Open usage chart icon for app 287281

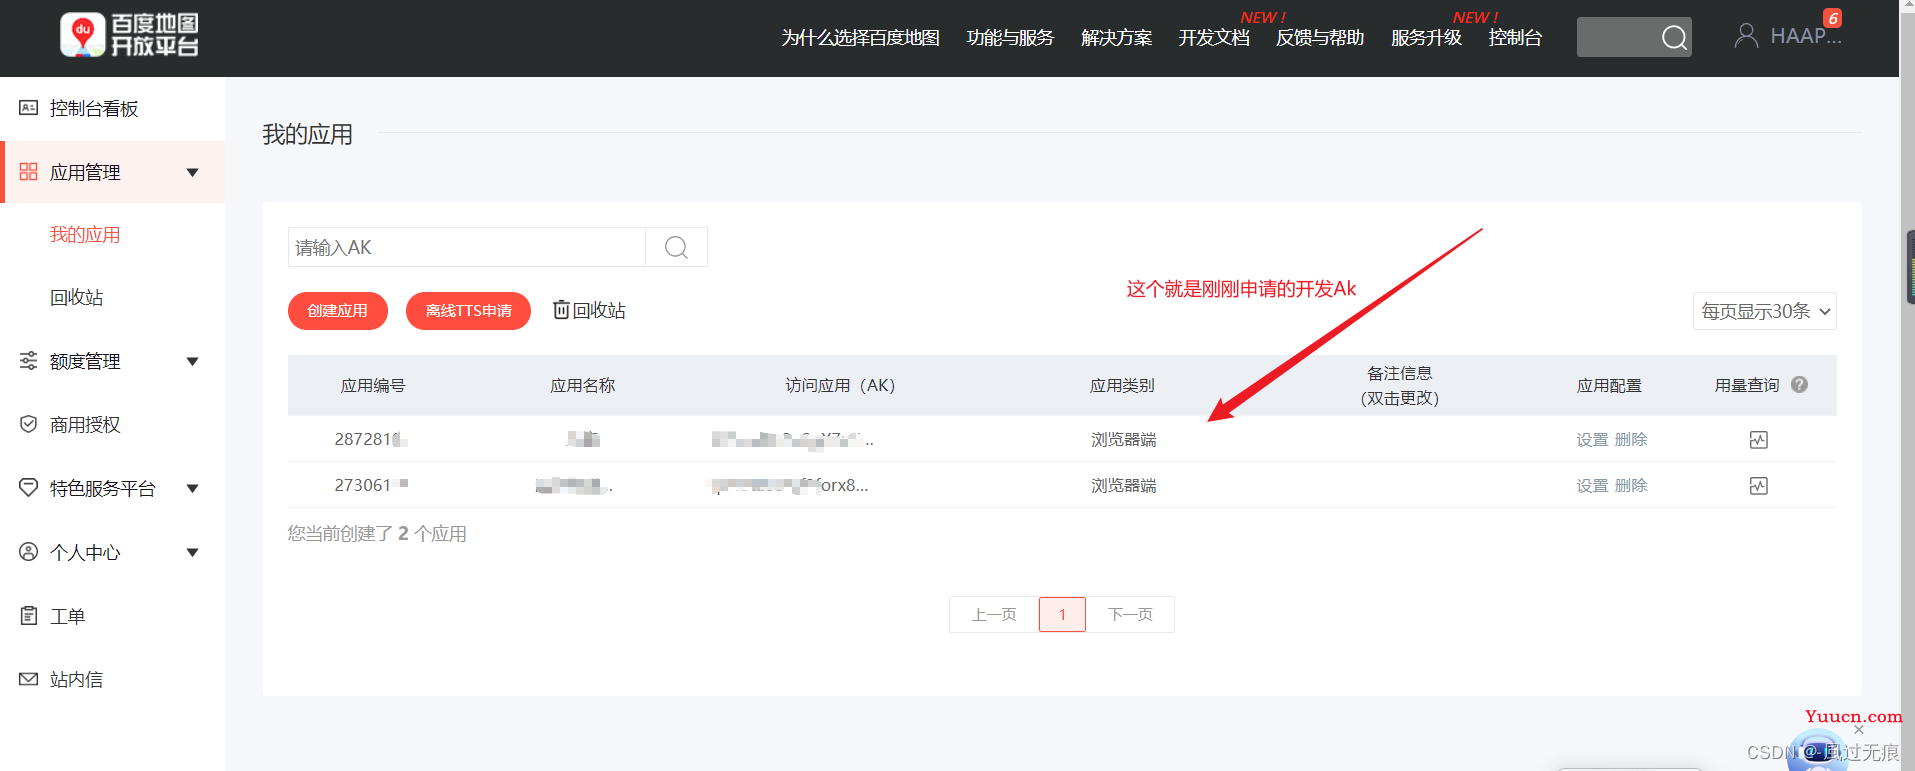(x=1759, y=440)
